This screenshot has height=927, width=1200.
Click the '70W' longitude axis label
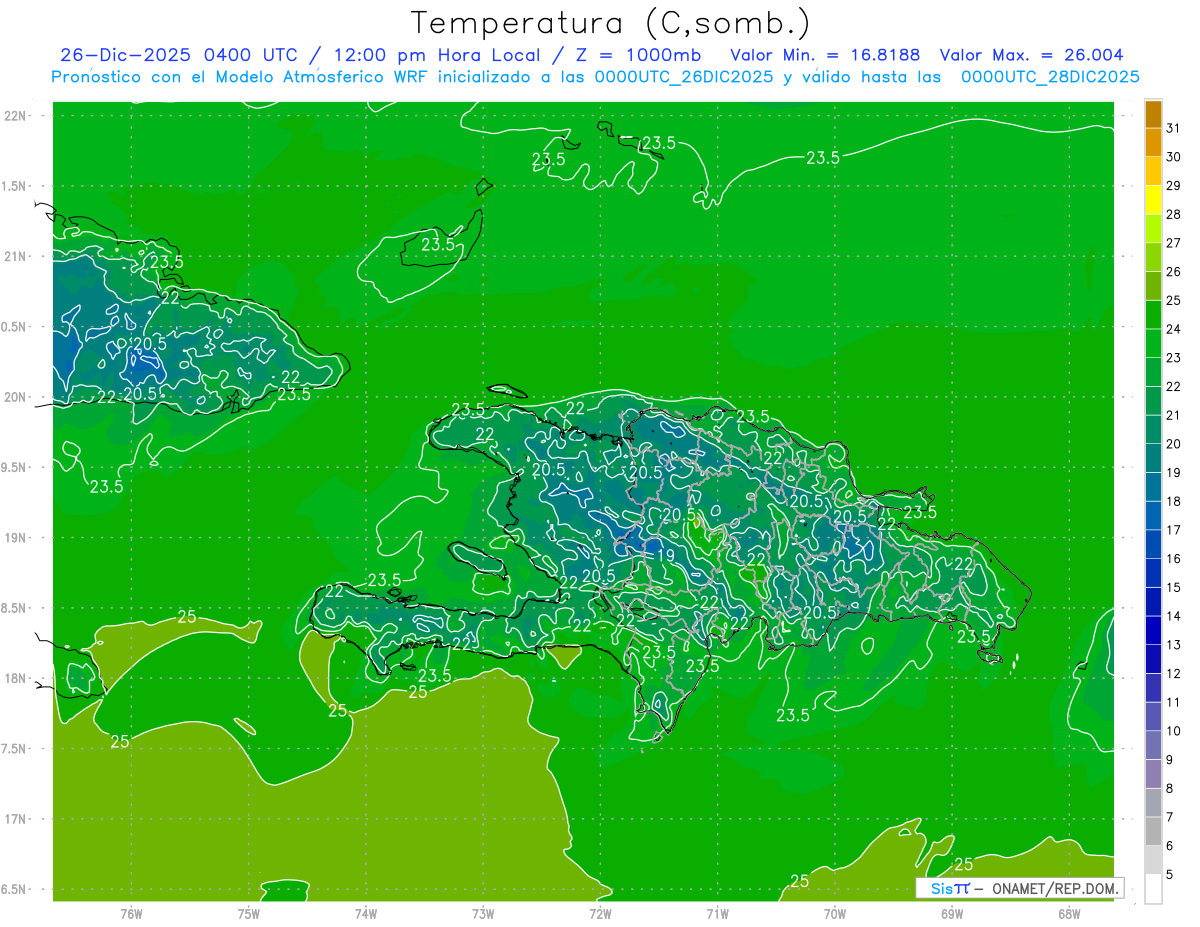(x=835, y=914)
